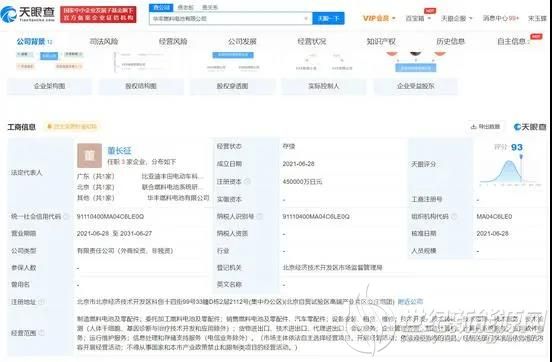Select the organization code MA04C6LE0
Viewport: 552px width, 362px height.
(494, 217)
